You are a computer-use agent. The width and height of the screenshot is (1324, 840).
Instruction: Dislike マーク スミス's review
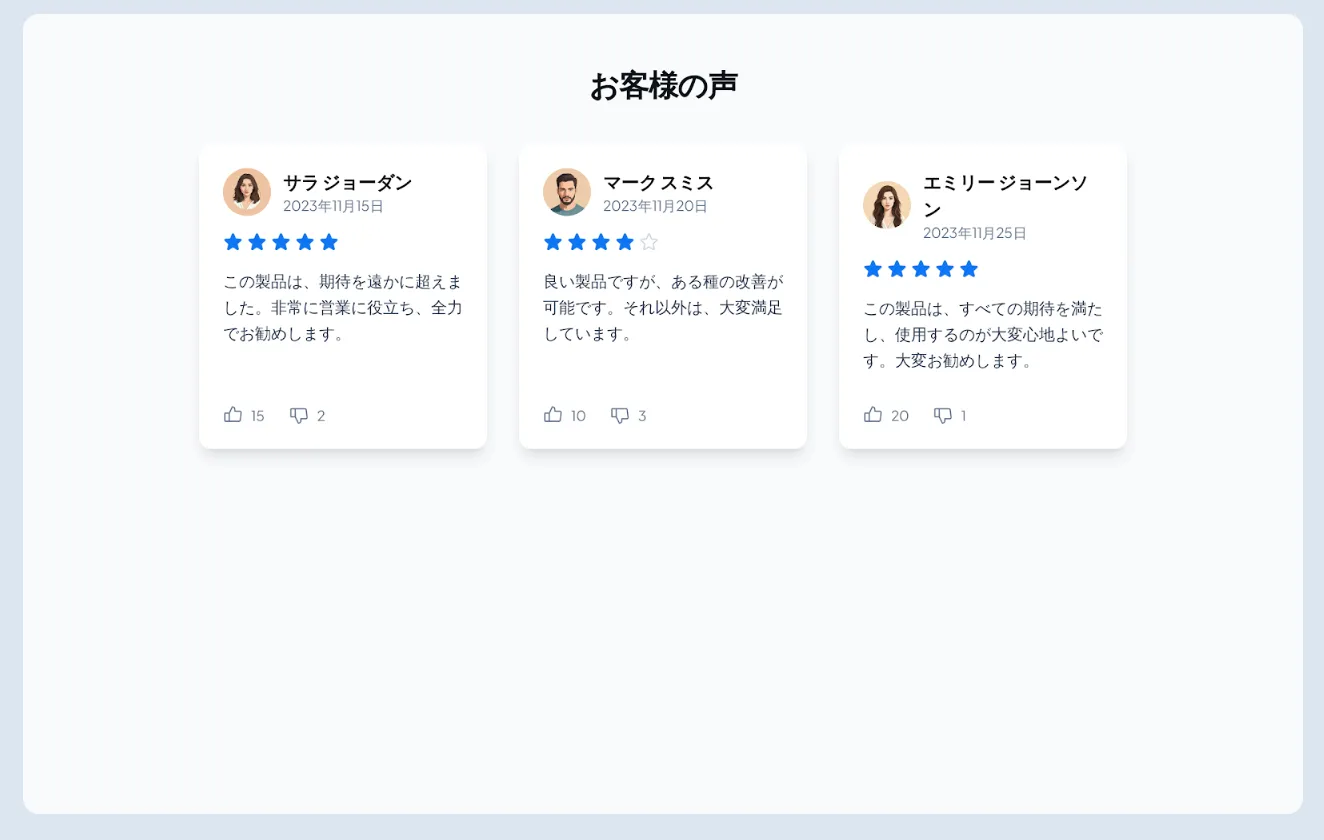tap(620, 416)
